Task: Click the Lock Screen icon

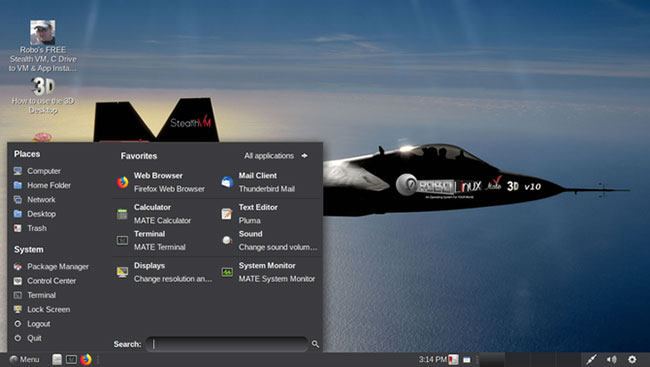Action: pos(18,309)
